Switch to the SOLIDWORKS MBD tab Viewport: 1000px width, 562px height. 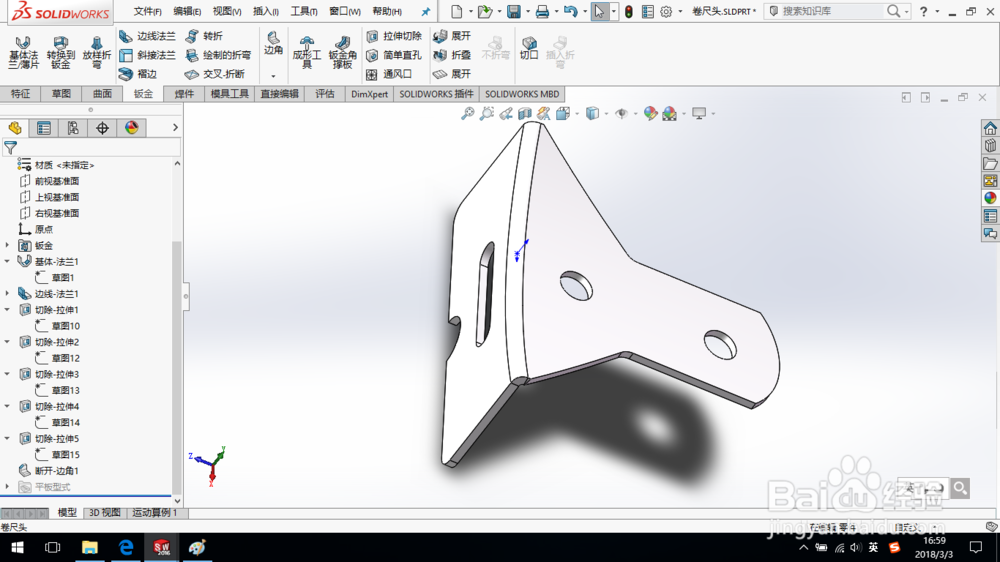click(522, 94)
